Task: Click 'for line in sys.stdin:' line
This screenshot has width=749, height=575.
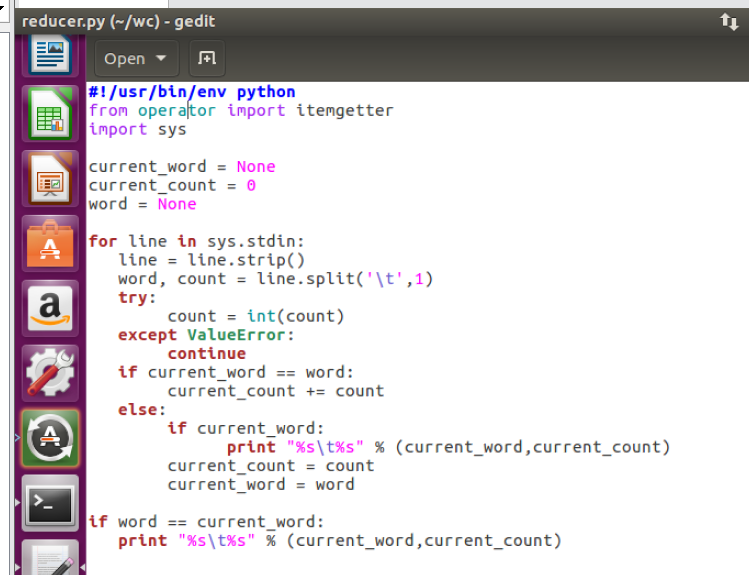Action: pyautogui.click(x=196, y=241)
